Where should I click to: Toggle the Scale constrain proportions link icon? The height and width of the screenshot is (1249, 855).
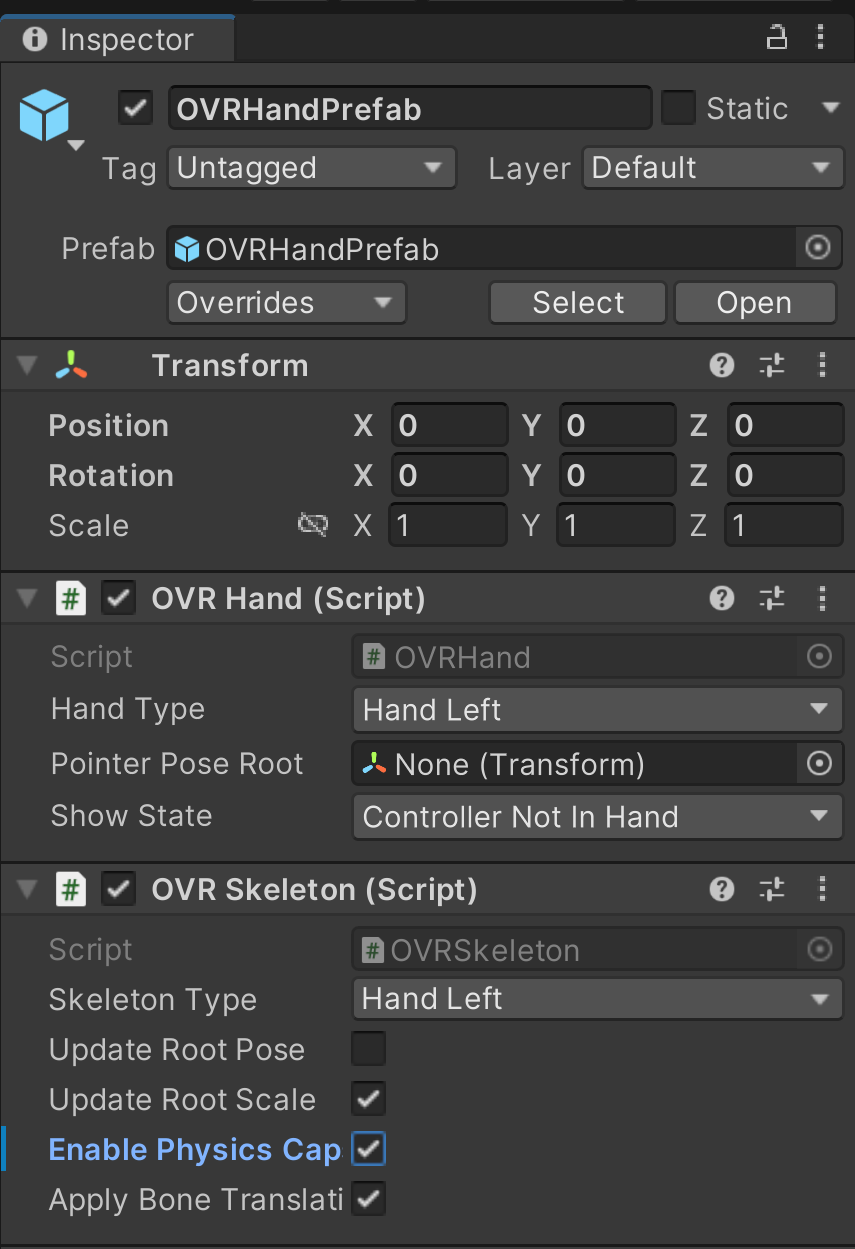pos(313,525)
